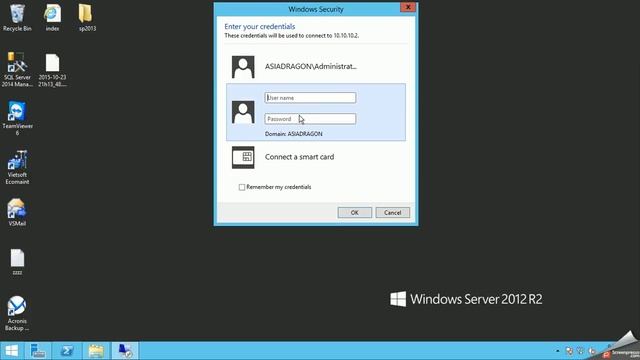This screenshot has width=640, height=360.
Task: Launch SQL Server 2014 Management shortcut
Action: click(x=17, y=69)
